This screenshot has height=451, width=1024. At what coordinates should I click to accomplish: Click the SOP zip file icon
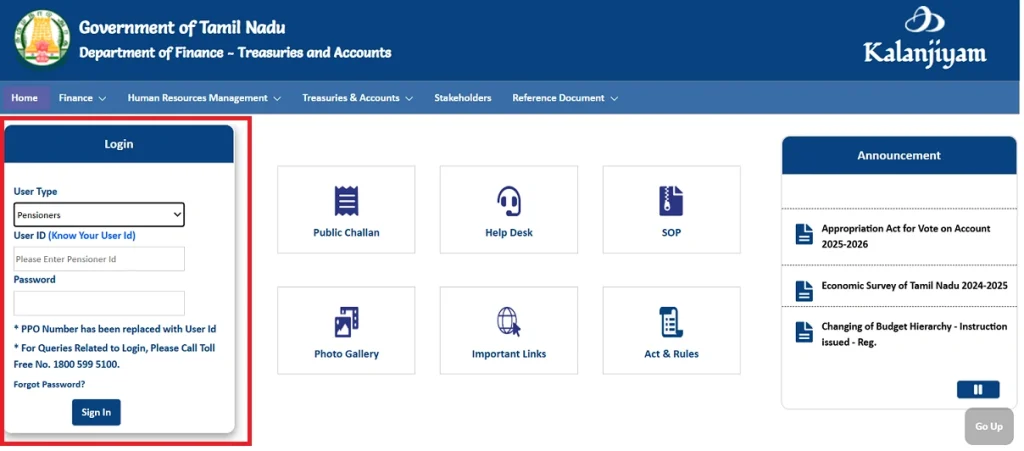[671, 200]
